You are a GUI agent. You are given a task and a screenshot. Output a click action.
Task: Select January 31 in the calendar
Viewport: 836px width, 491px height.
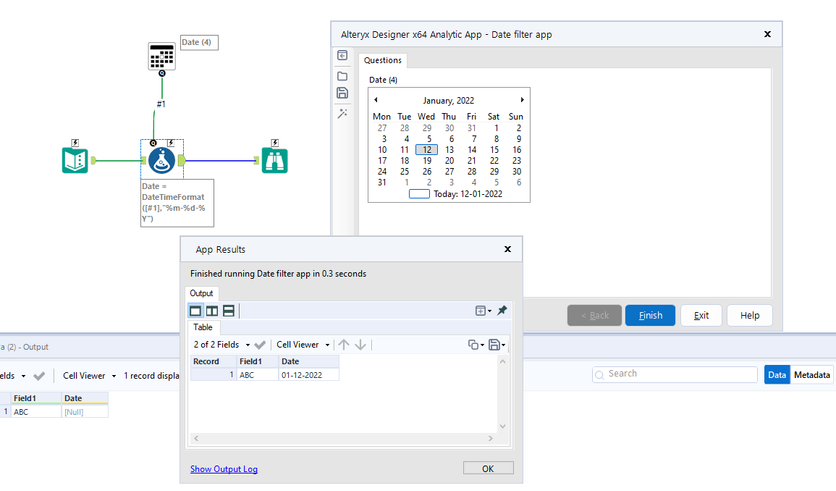tap(382, 182)
